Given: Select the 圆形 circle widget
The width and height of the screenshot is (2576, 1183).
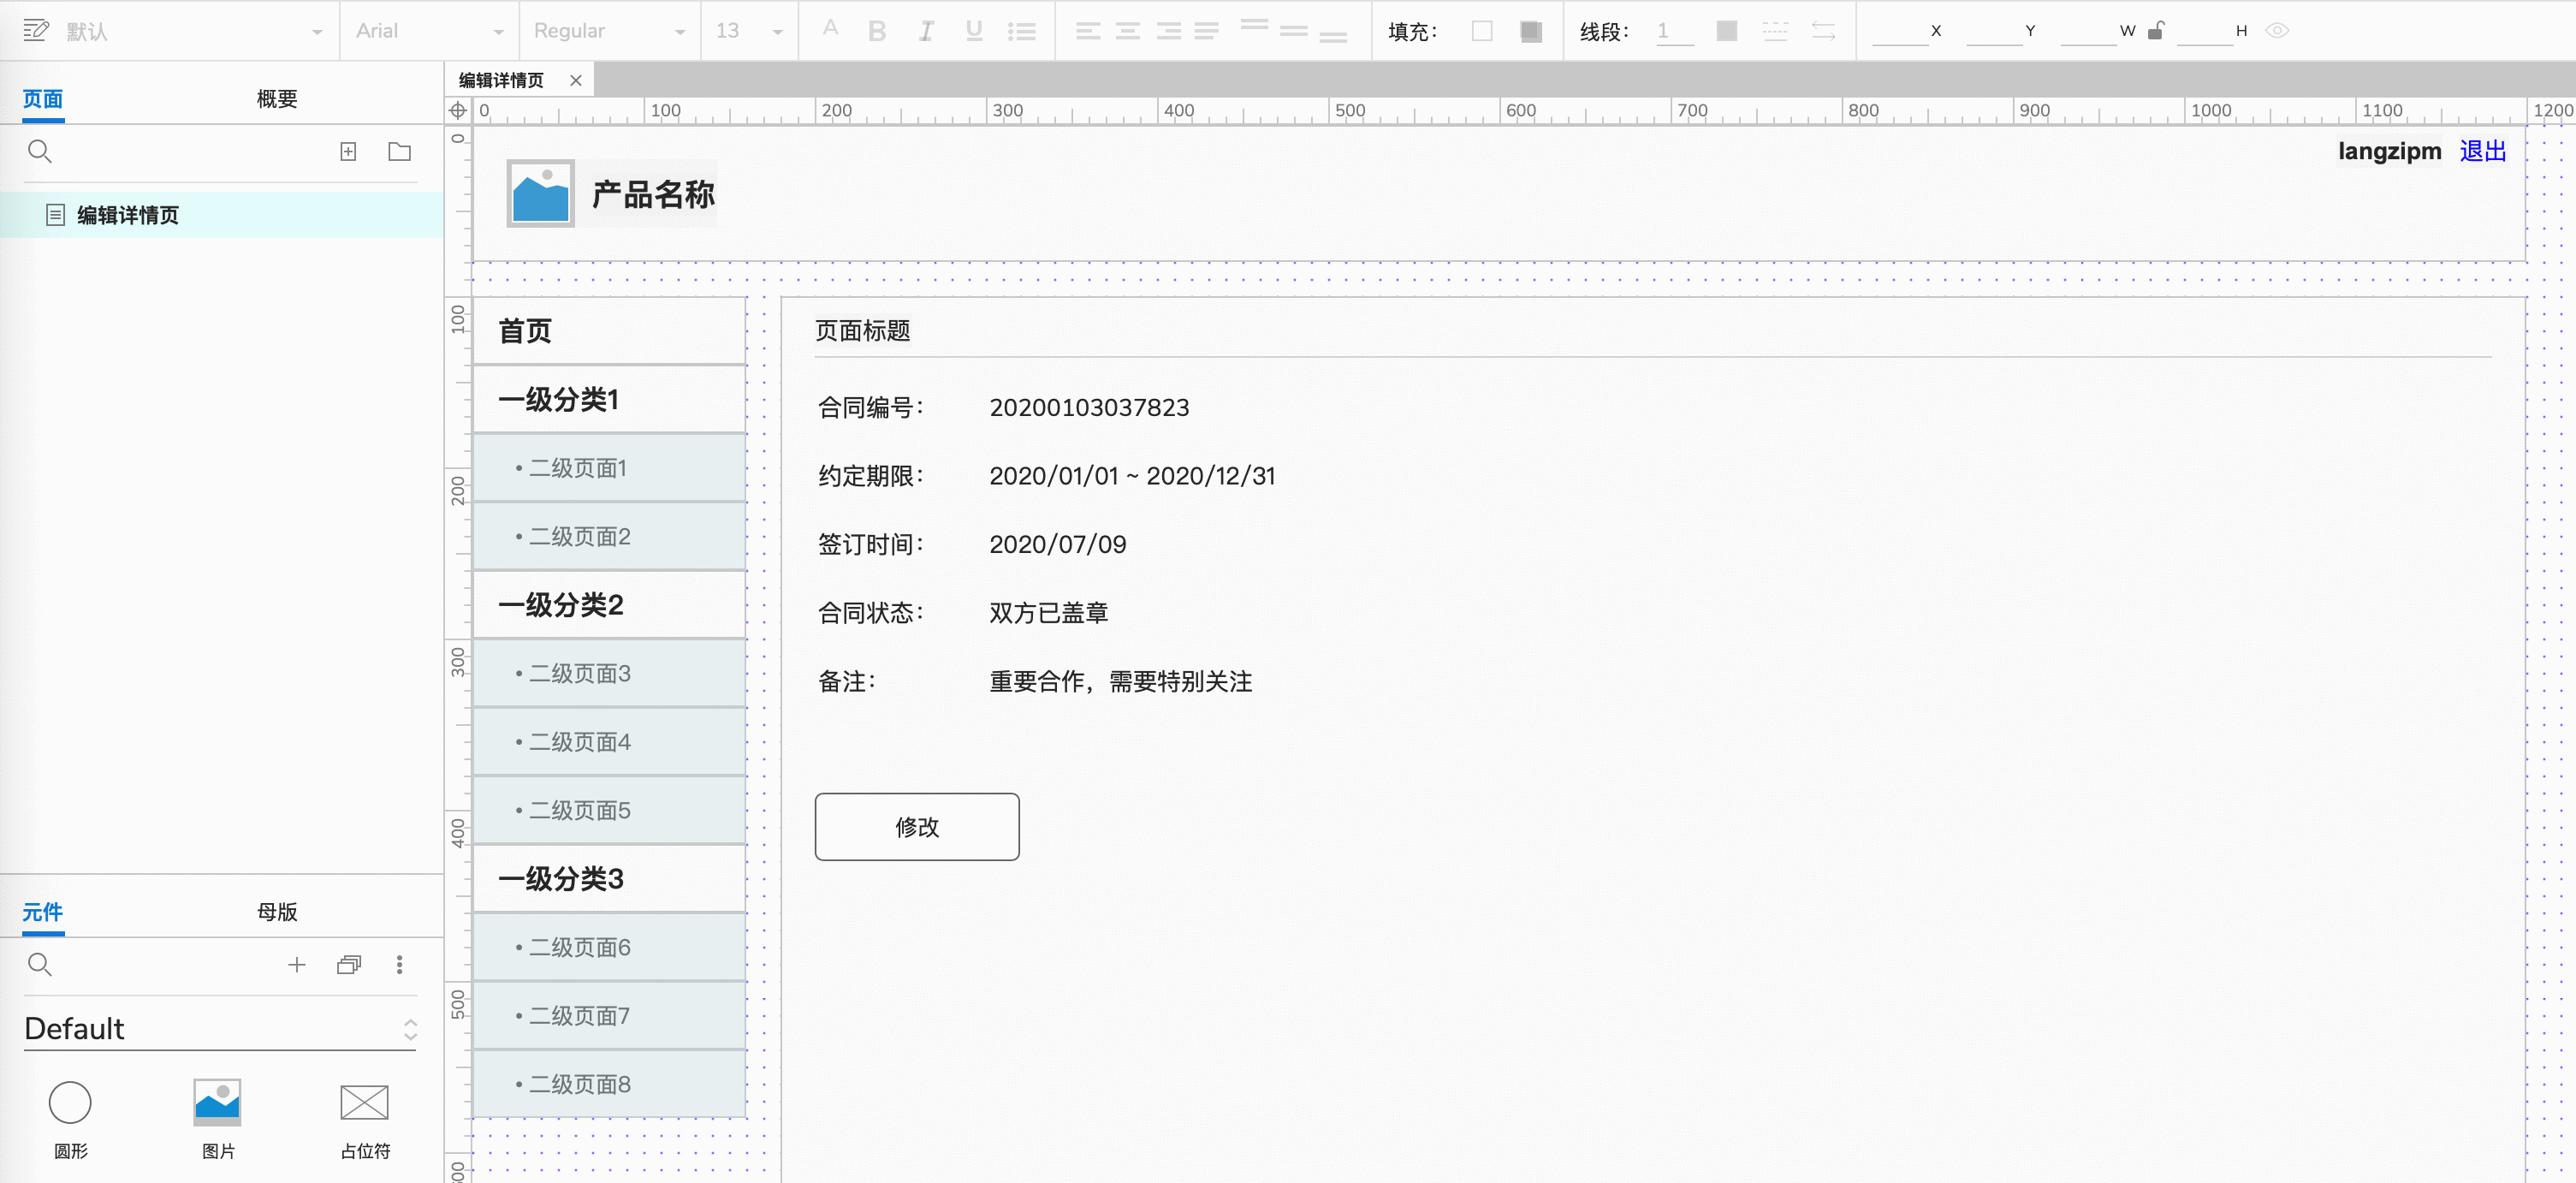Looking at the screenshot, I should point(70,1119).
